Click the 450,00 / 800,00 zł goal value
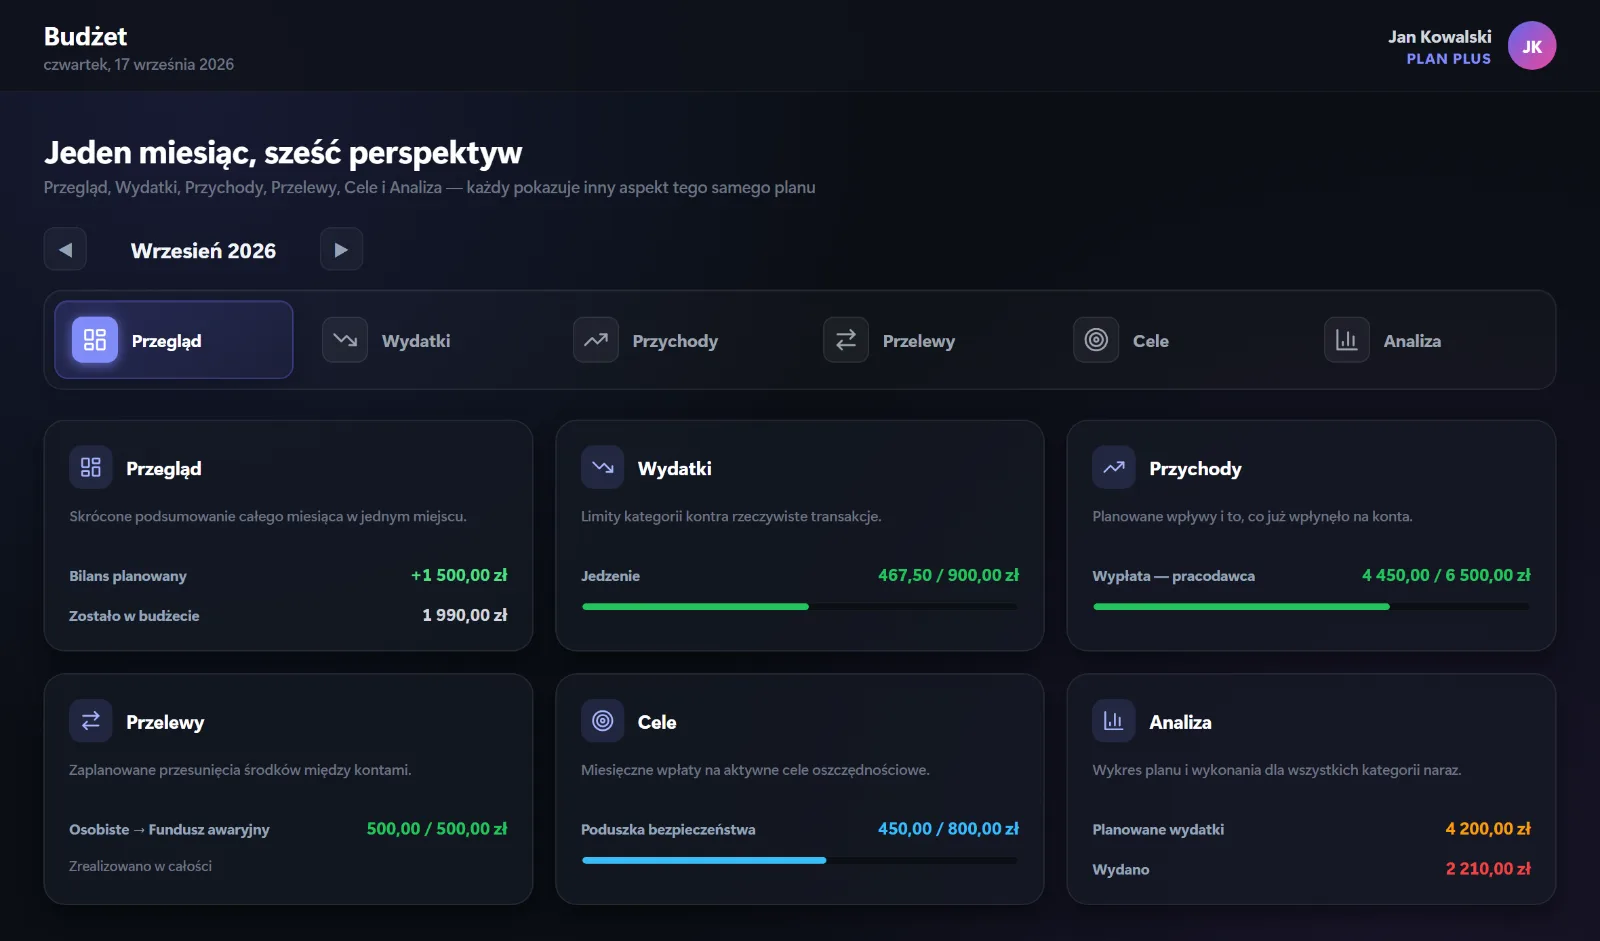The width and height of the screenshot is (1600, 941). point(948,829)
